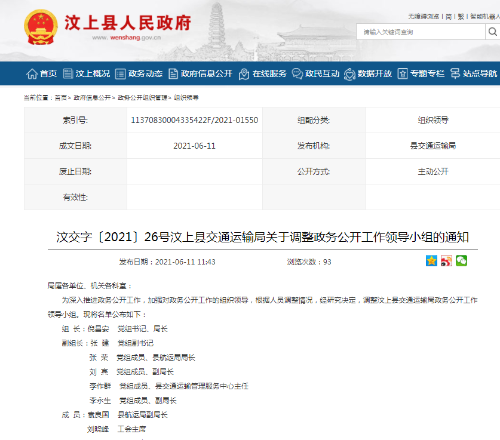Open 在线服务 navigation item
The image size is (500, 440).
tap(263, 73)
